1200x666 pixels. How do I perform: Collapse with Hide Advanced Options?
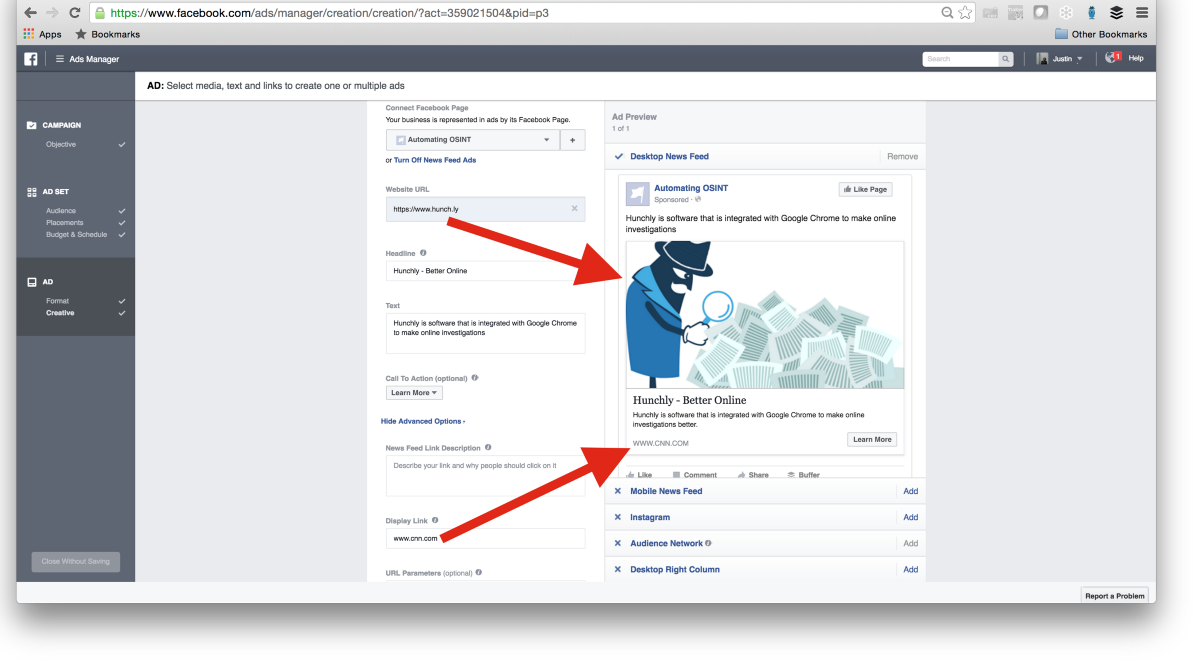(x=423, y=421)
